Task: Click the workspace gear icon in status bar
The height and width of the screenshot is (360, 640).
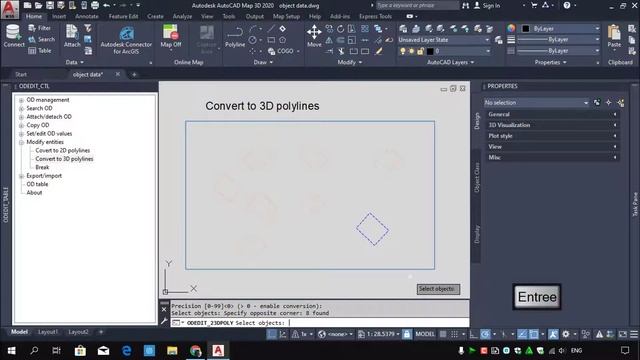Action: pyautogui.click(x=565, y=334)
